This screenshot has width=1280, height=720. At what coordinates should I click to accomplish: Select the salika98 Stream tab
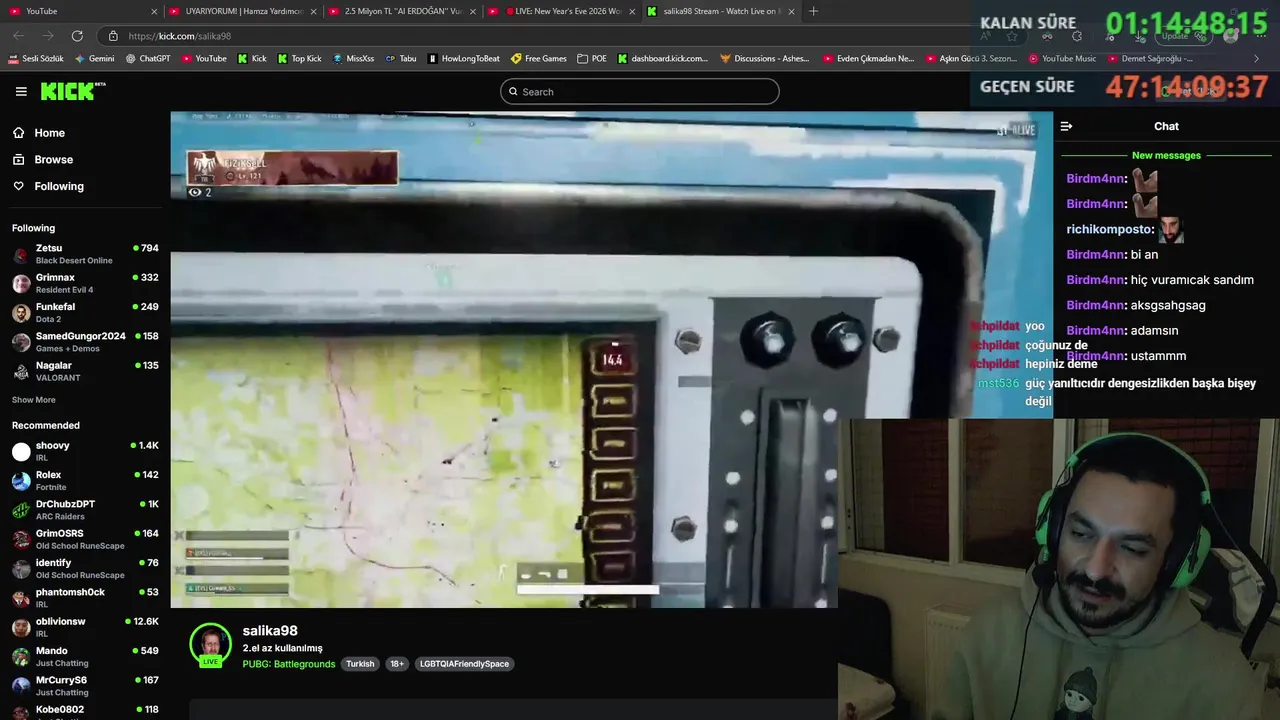point(720,11)
